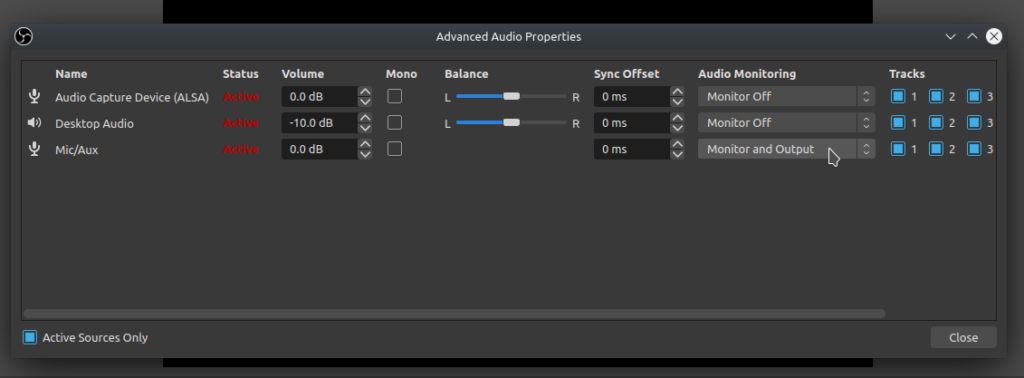Decrease Desktop Audio sync offset
The image size is (1024, 378).
coord(677,128)
